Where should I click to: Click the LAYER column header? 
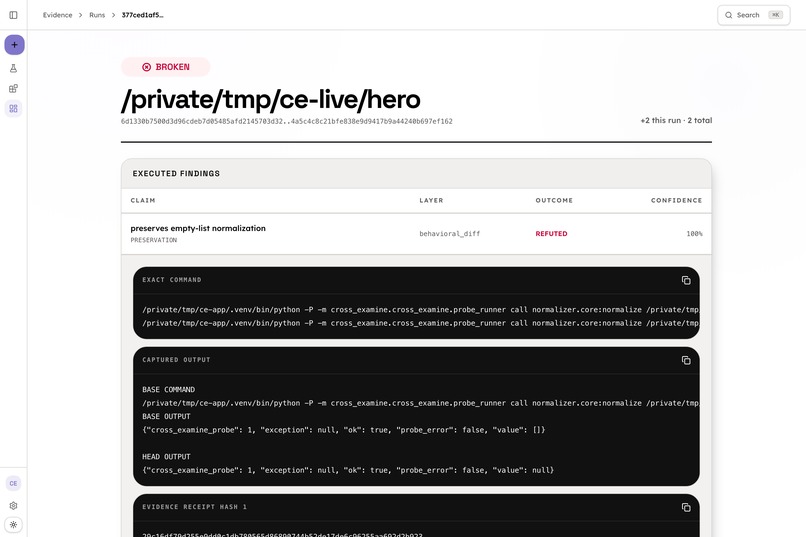tap(431, 200)
